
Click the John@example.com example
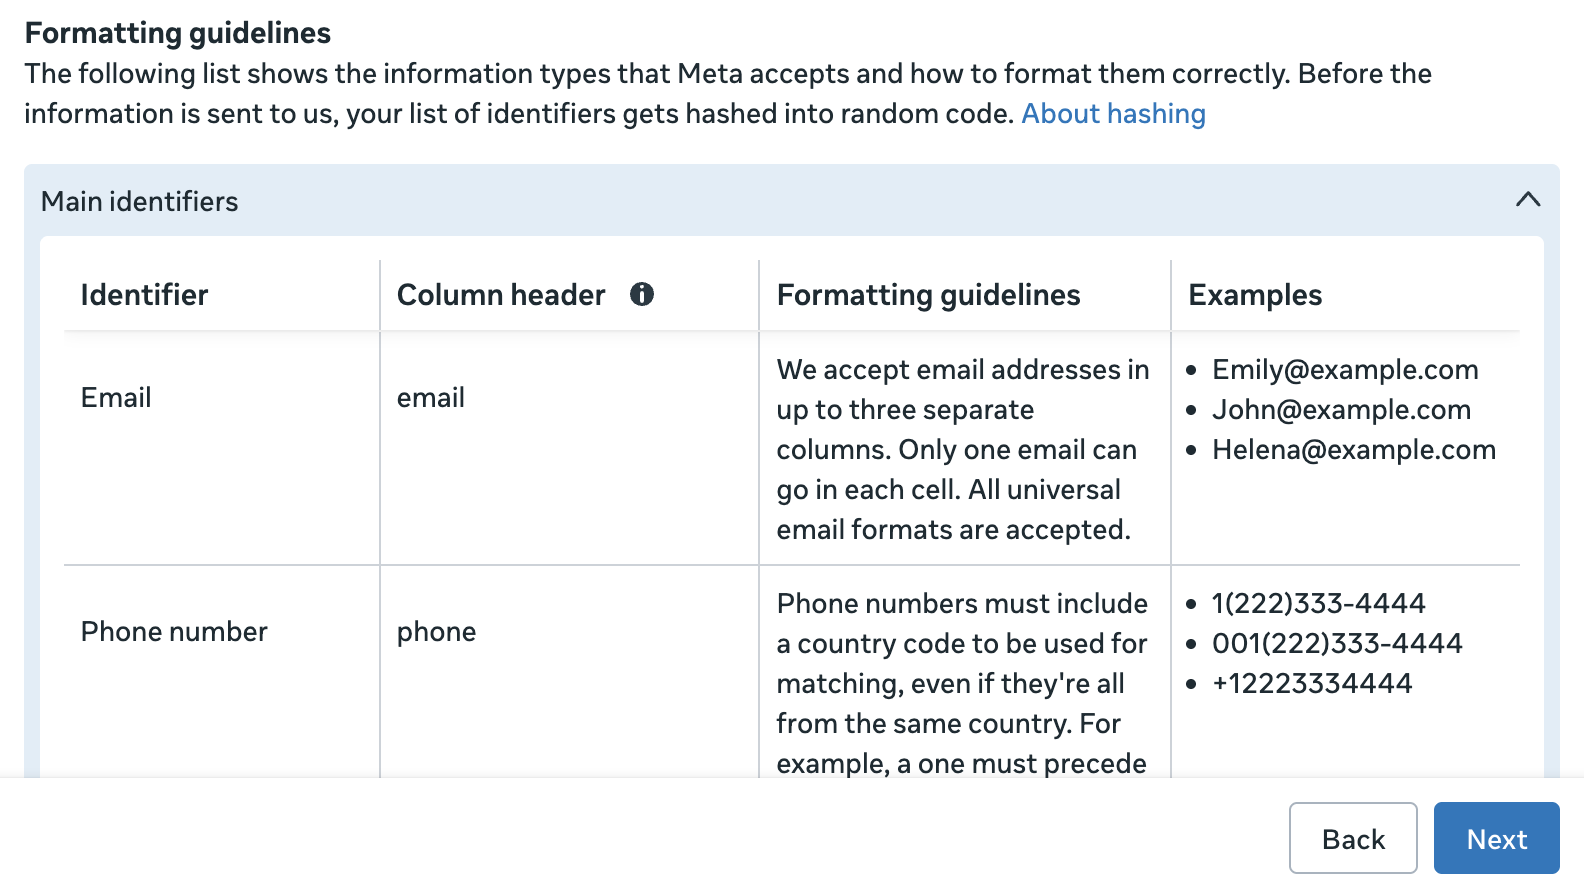point(1341,410)
